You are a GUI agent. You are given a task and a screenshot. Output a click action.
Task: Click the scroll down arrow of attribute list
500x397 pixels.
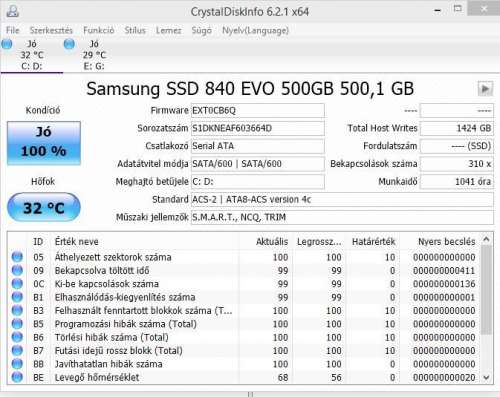(x=486, y=378)
